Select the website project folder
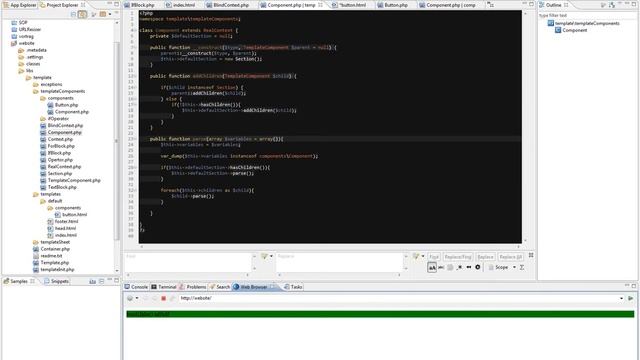The height and width of the screenshot is (360, 640). pyautogui.click(x=23, y=43)
